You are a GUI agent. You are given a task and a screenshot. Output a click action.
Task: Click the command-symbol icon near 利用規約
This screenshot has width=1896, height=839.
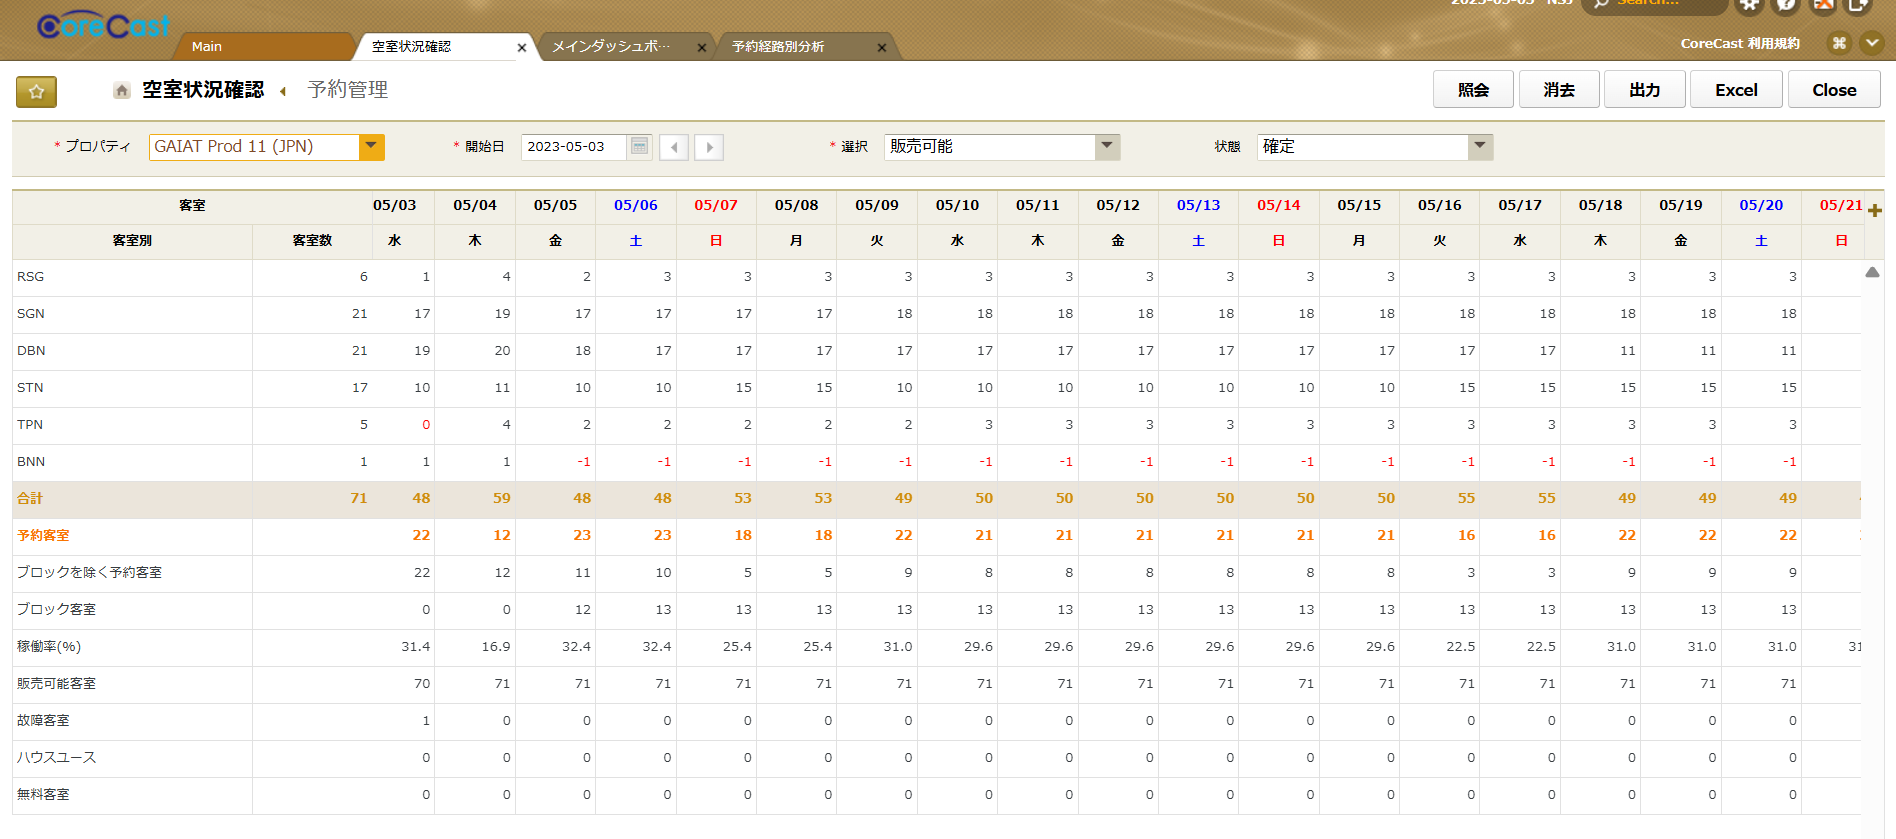(x=1838, y=43)
